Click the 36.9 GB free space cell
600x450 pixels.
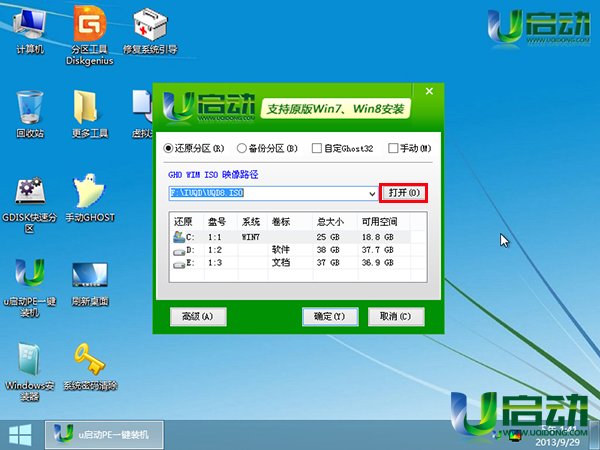(x=378, y=262)
